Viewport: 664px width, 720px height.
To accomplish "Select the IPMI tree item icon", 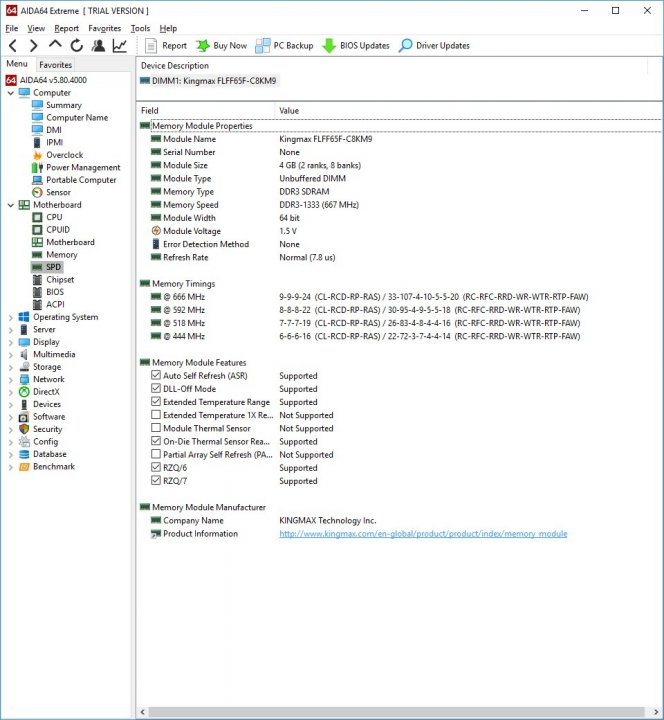I will coord(37,142).
